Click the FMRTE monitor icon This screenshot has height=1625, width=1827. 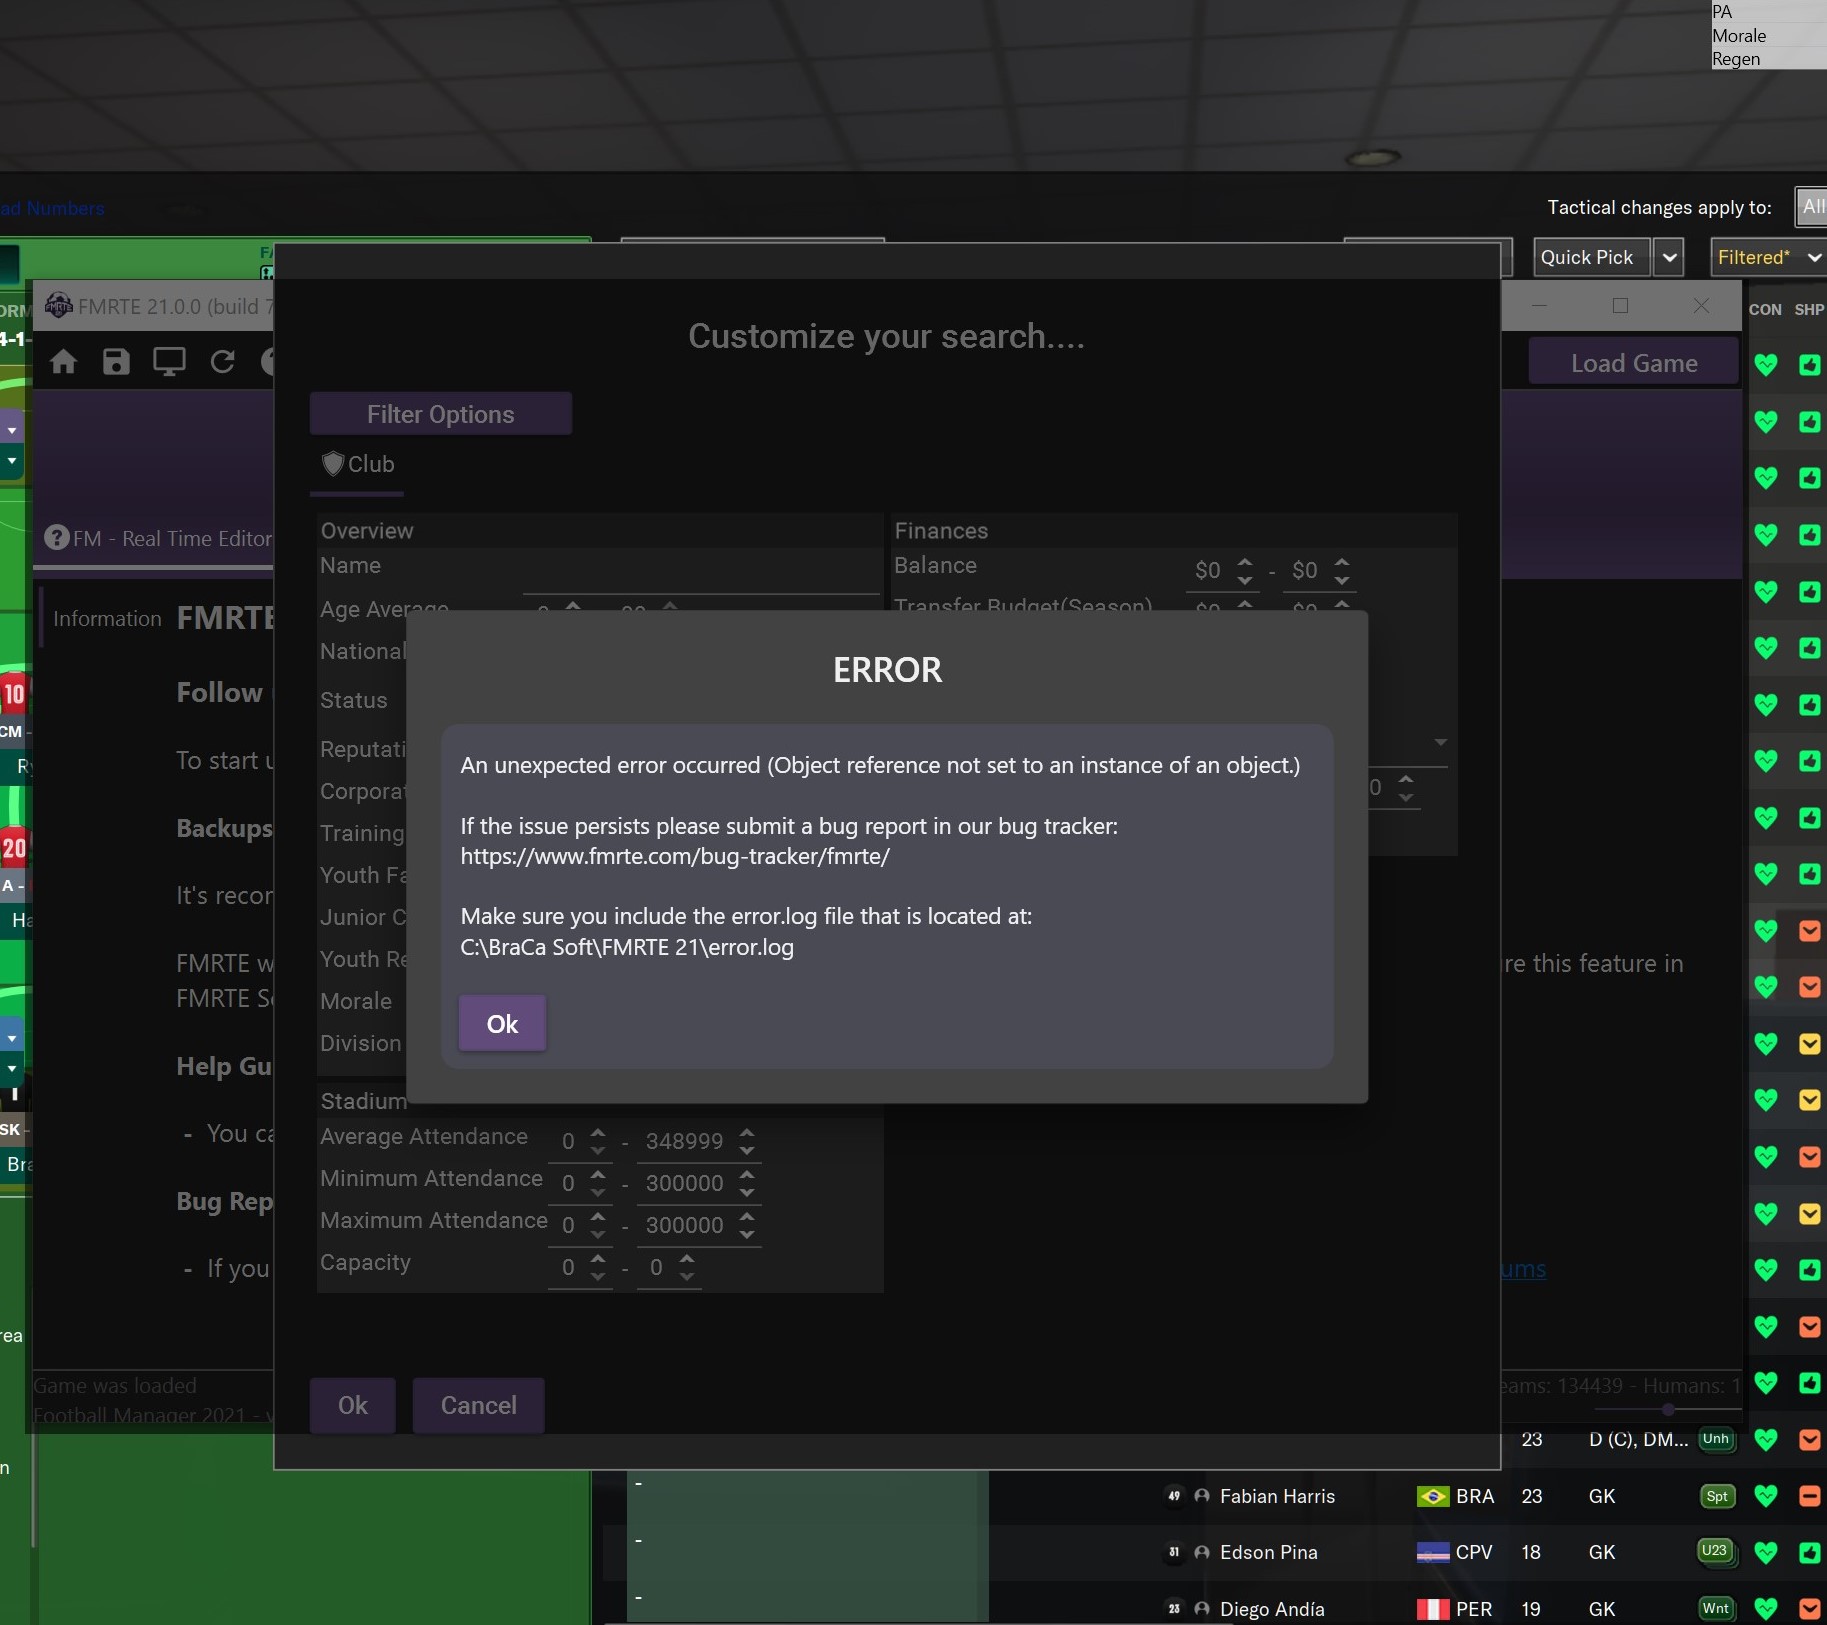[x=169, y=361]
